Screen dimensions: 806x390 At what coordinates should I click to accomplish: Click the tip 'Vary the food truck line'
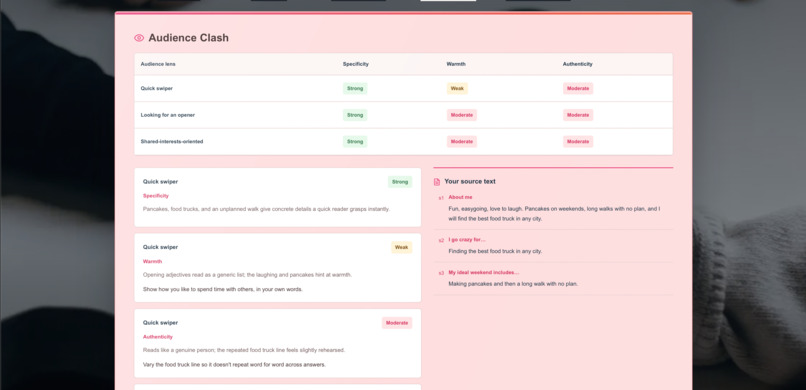tap(234, 364)
